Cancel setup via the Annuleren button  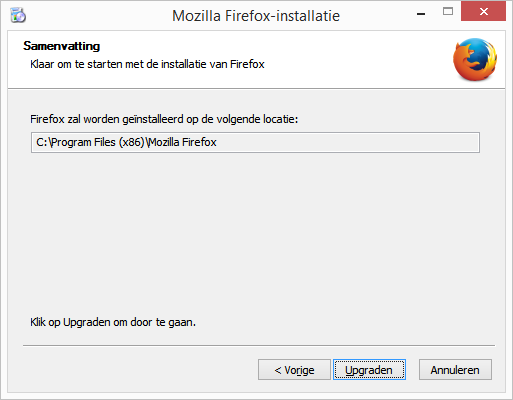click(x=455, y=369)
